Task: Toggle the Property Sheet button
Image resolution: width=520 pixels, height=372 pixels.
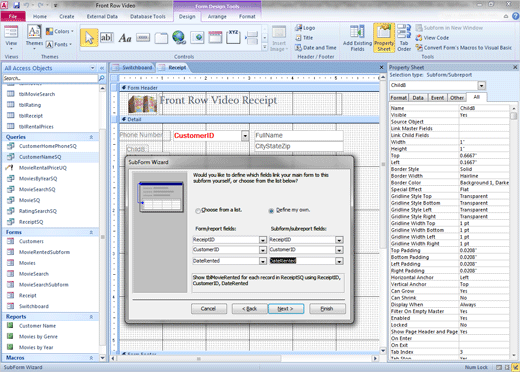Action: tap(384, 38)
